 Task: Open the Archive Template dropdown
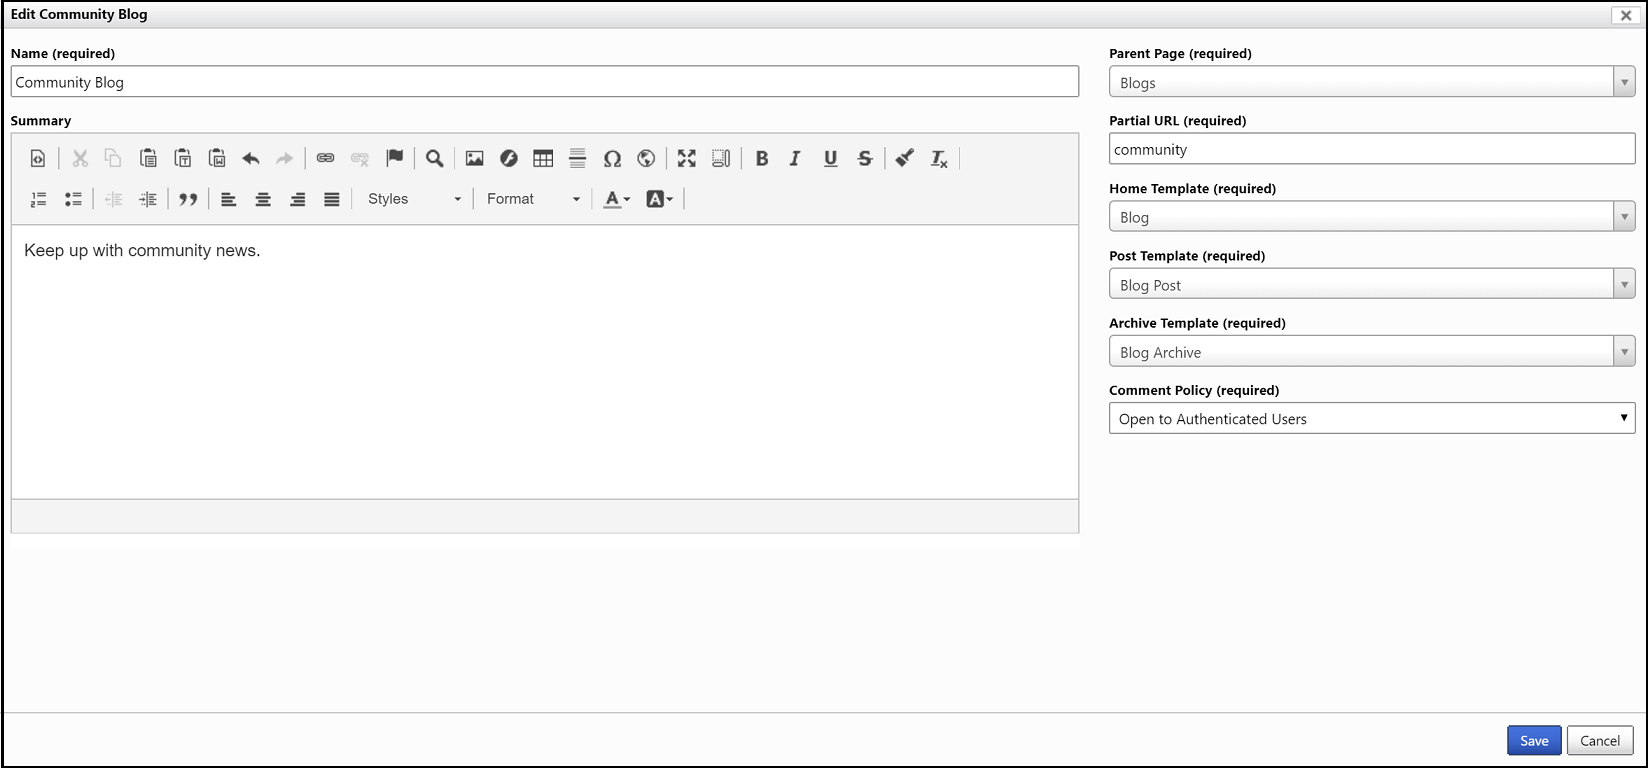pos(1372,352)
